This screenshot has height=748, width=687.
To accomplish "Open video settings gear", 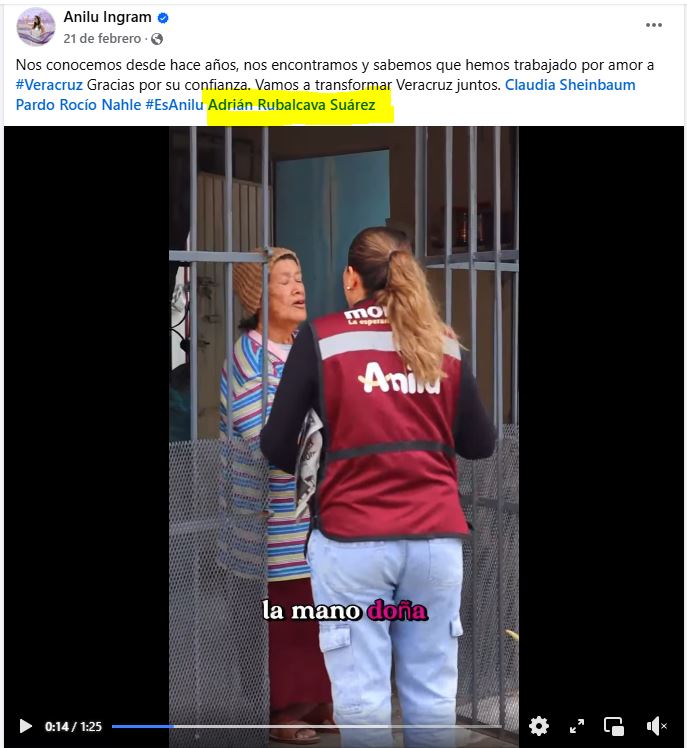I will click(x=539, y=726).
